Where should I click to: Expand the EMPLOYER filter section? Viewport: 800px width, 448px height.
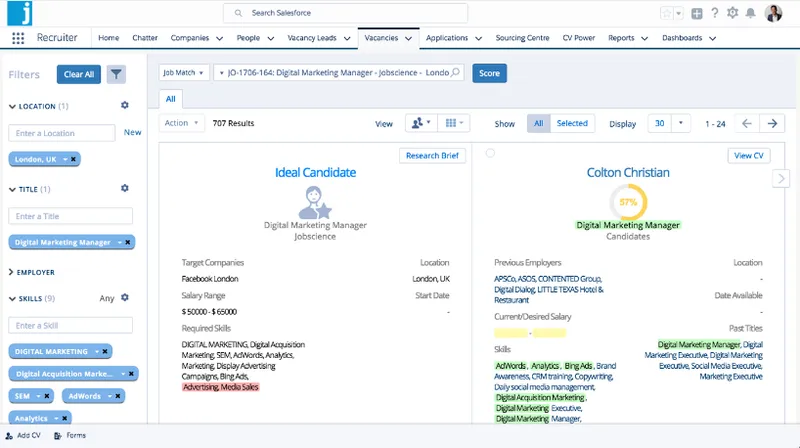click(x=11, y=272)
